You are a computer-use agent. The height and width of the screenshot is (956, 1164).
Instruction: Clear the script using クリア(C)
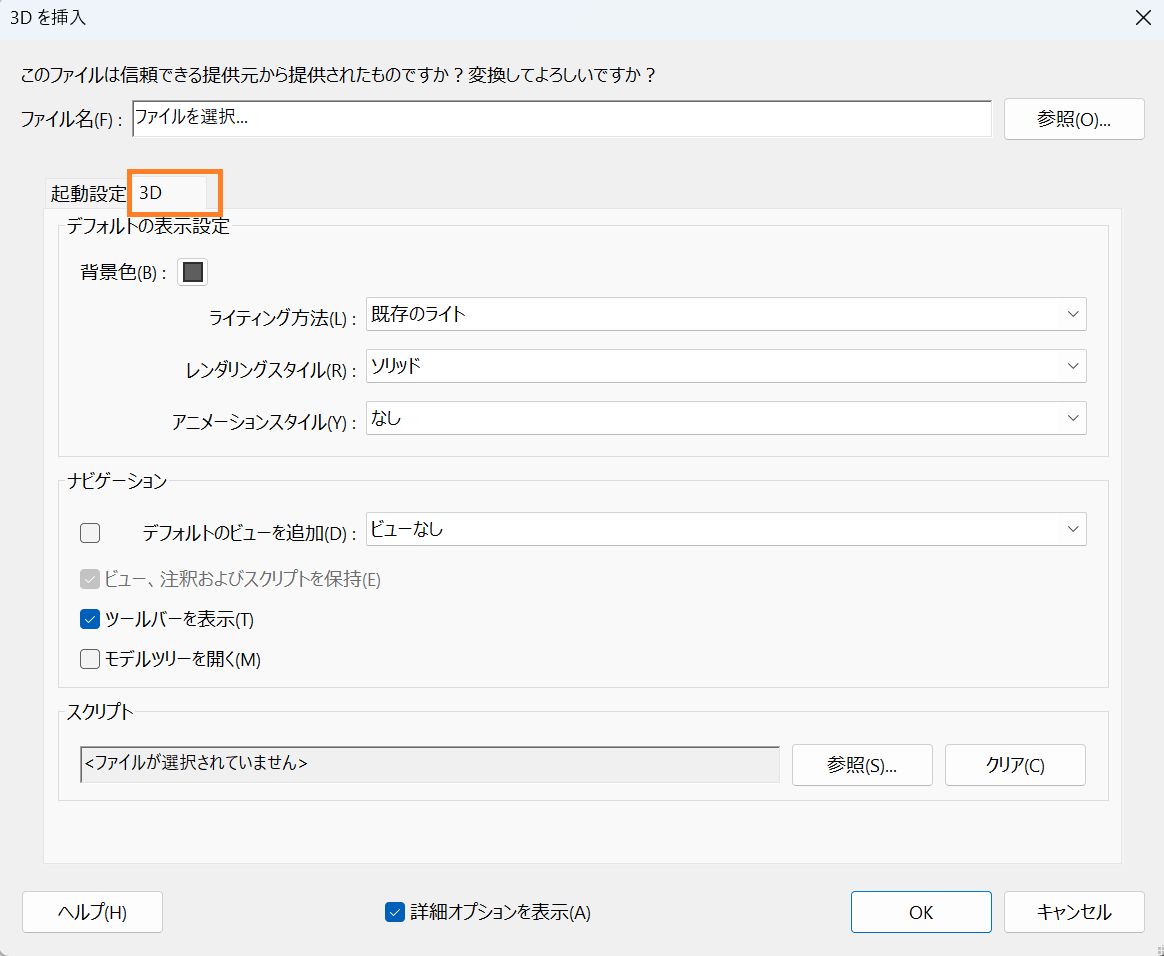coord(1015,764)
